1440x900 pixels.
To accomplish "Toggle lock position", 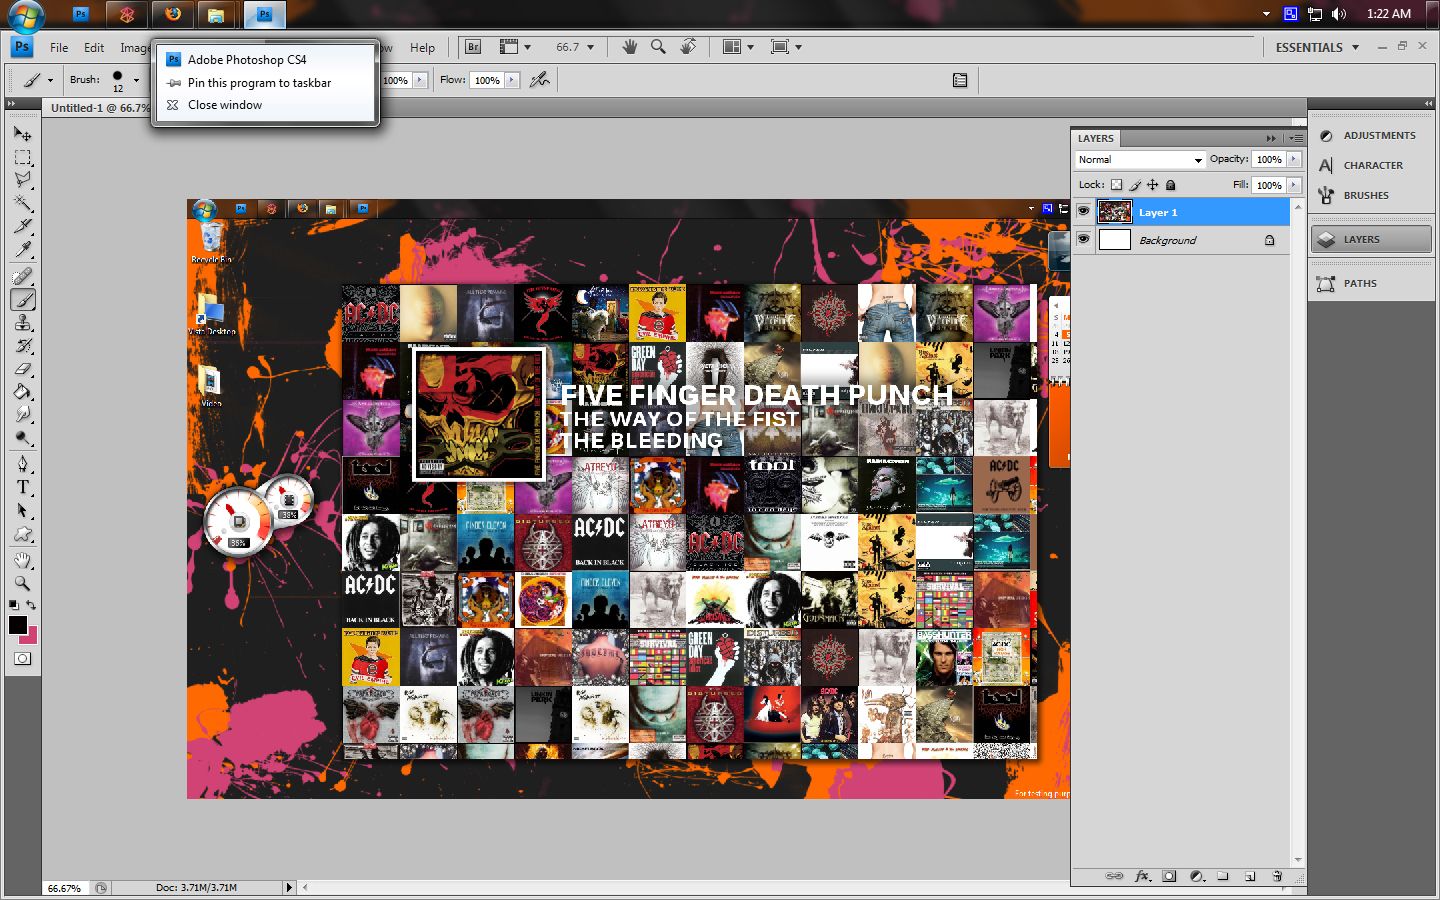I will [1152, 185].
